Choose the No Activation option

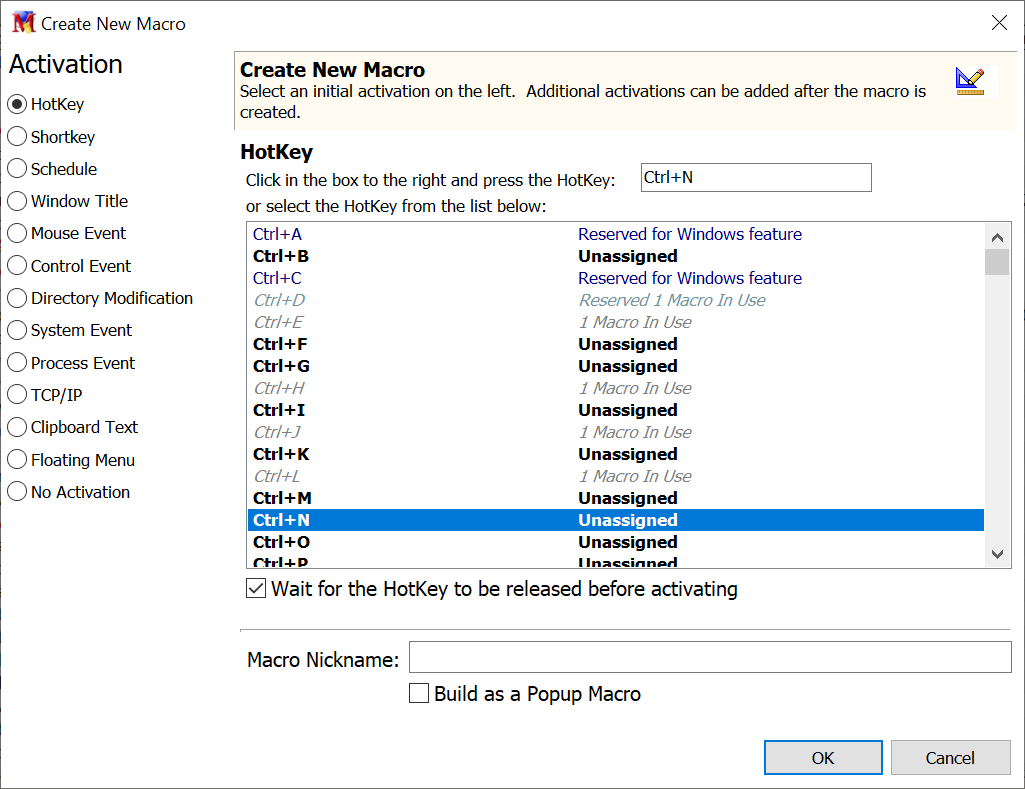[17, 492]
